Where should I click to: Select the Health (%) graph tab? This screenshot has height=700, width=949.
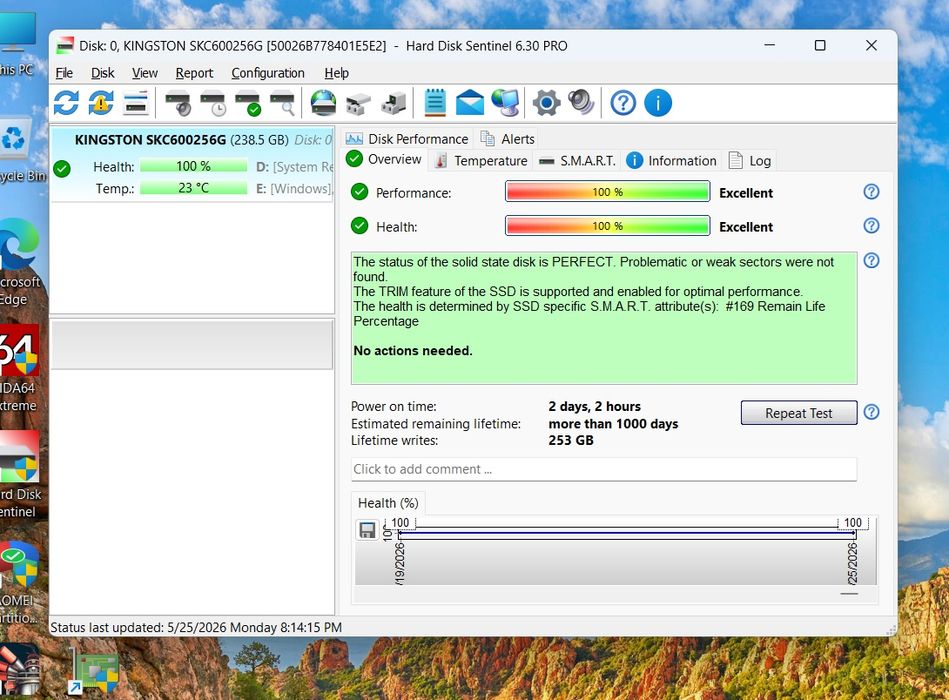coord(388,503)
